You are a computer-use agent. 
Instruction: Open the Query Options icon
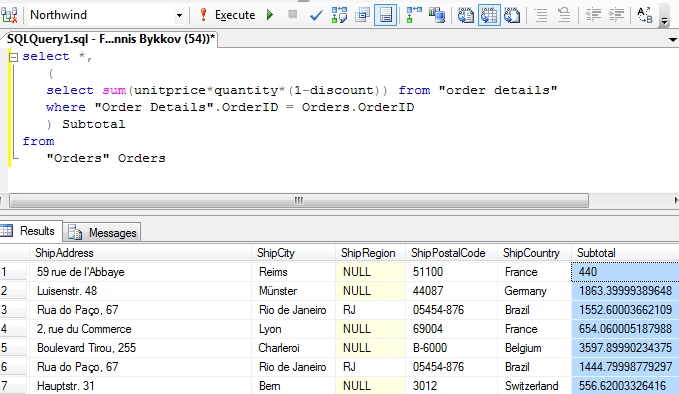tap(362, 15)
